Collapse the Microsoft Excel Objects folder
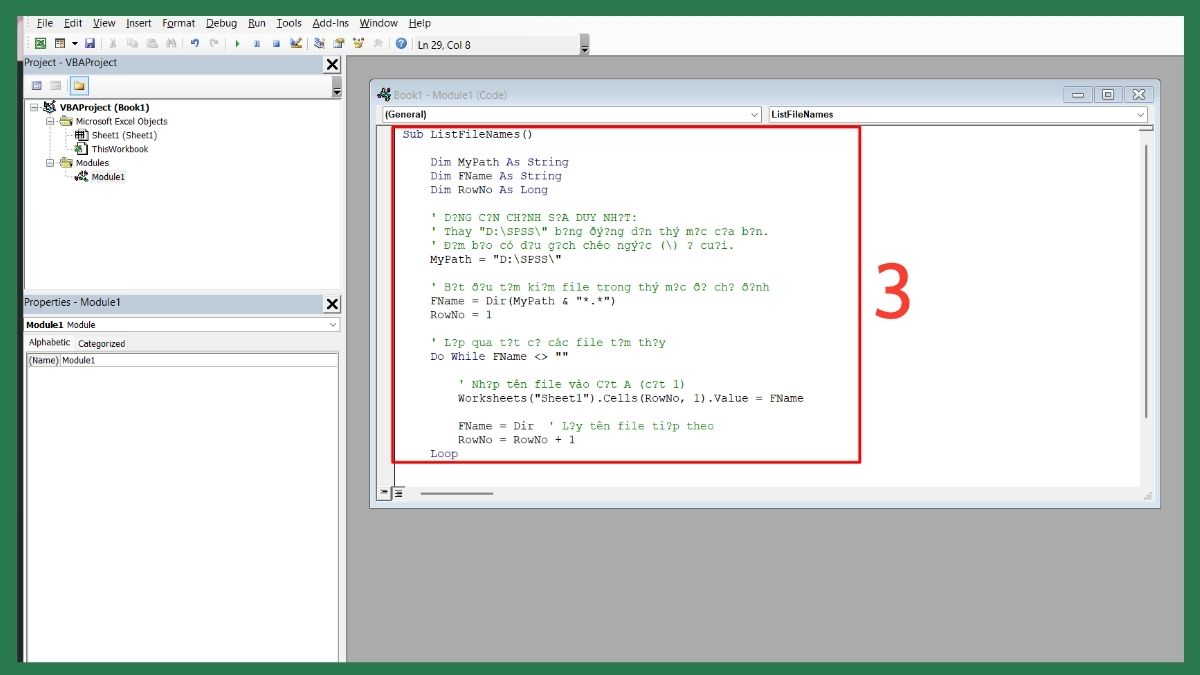Viewport: 1200px width, 675px height. pos(50,121)
